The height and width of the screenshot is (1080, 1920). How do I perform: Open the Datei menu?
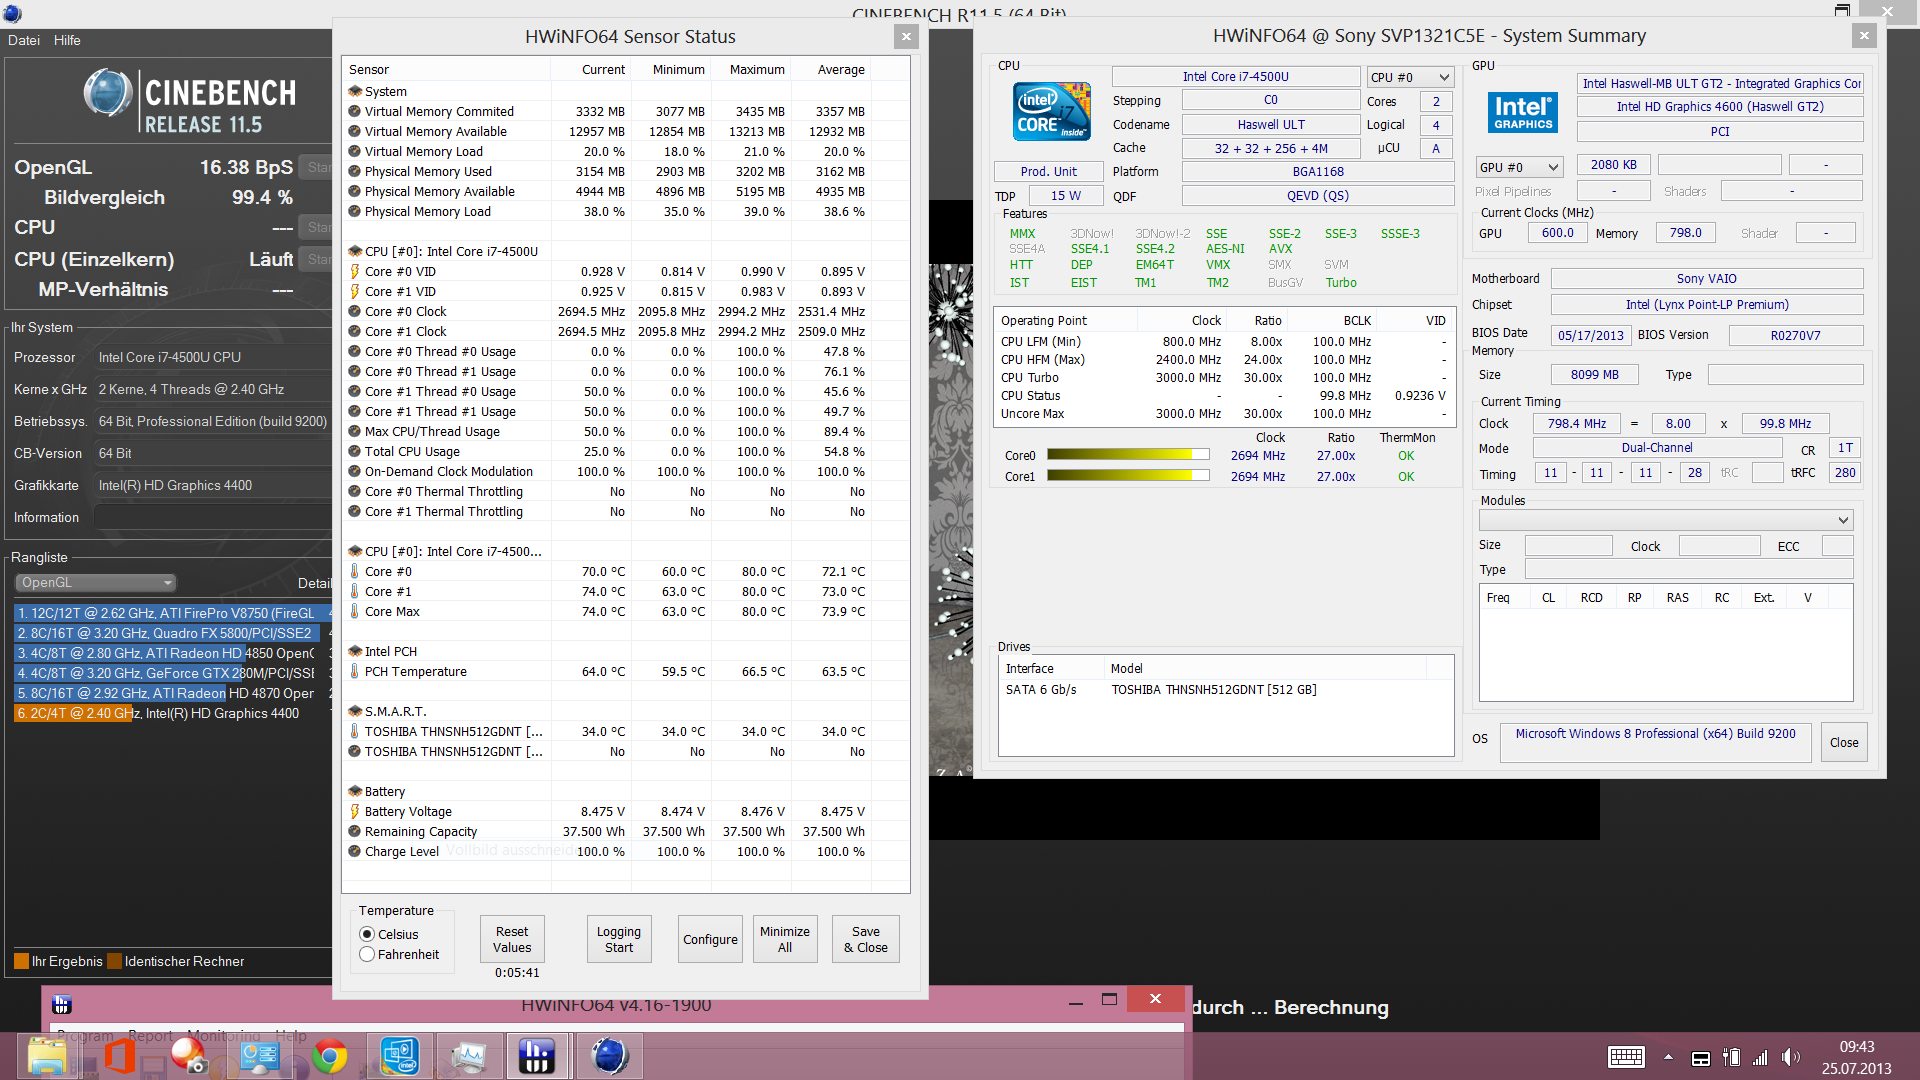(24, 40)
